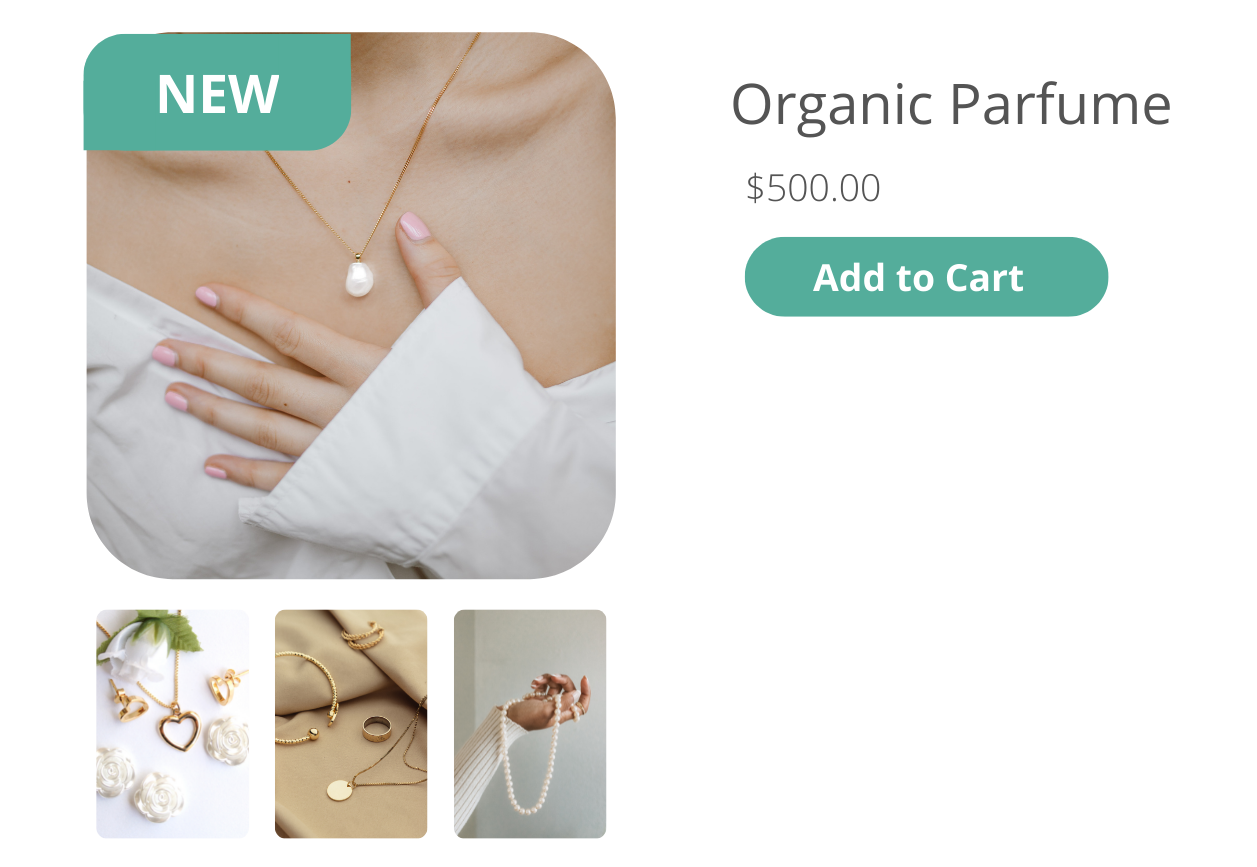The image size is (1257, 867).
Task: Click the green NEW badge
Action: coord(217,93)
